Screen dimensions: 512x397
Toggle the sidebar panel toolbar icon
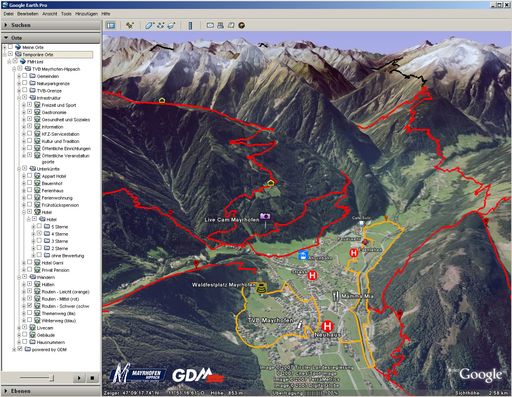point(111,25)
